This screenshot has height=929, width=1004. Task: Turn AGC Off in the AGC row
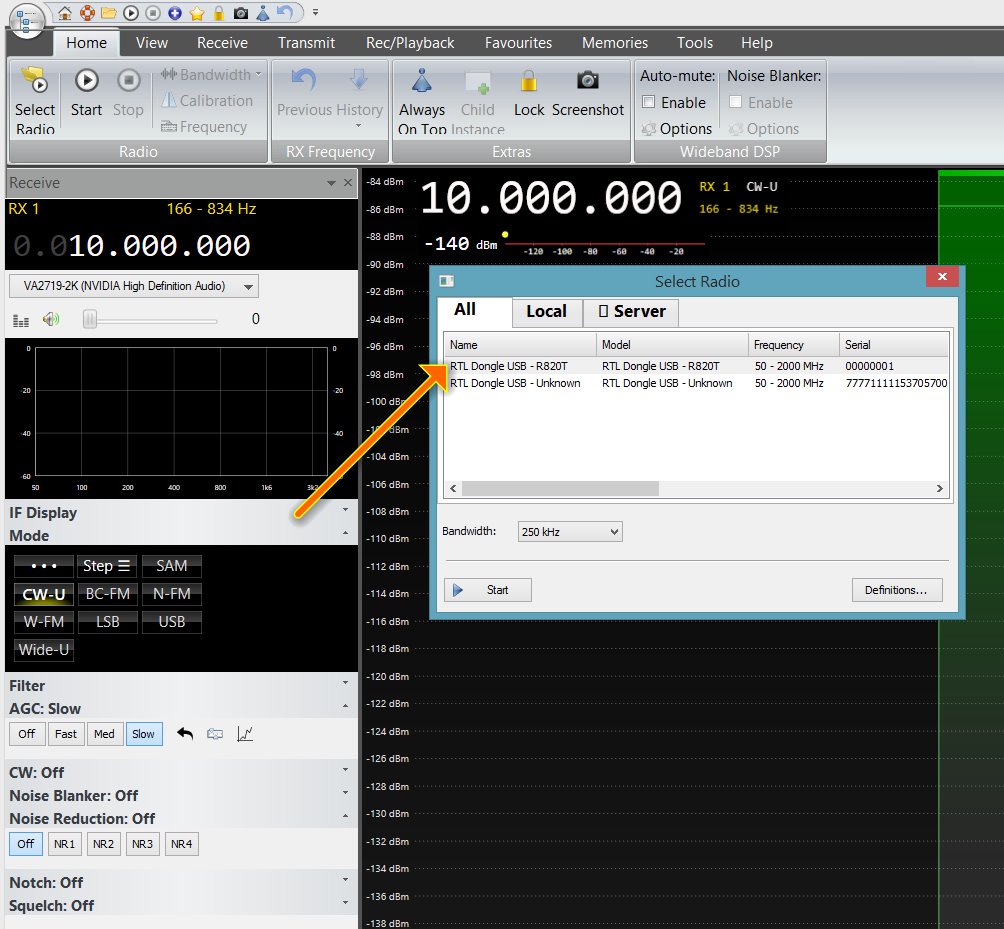27,734
